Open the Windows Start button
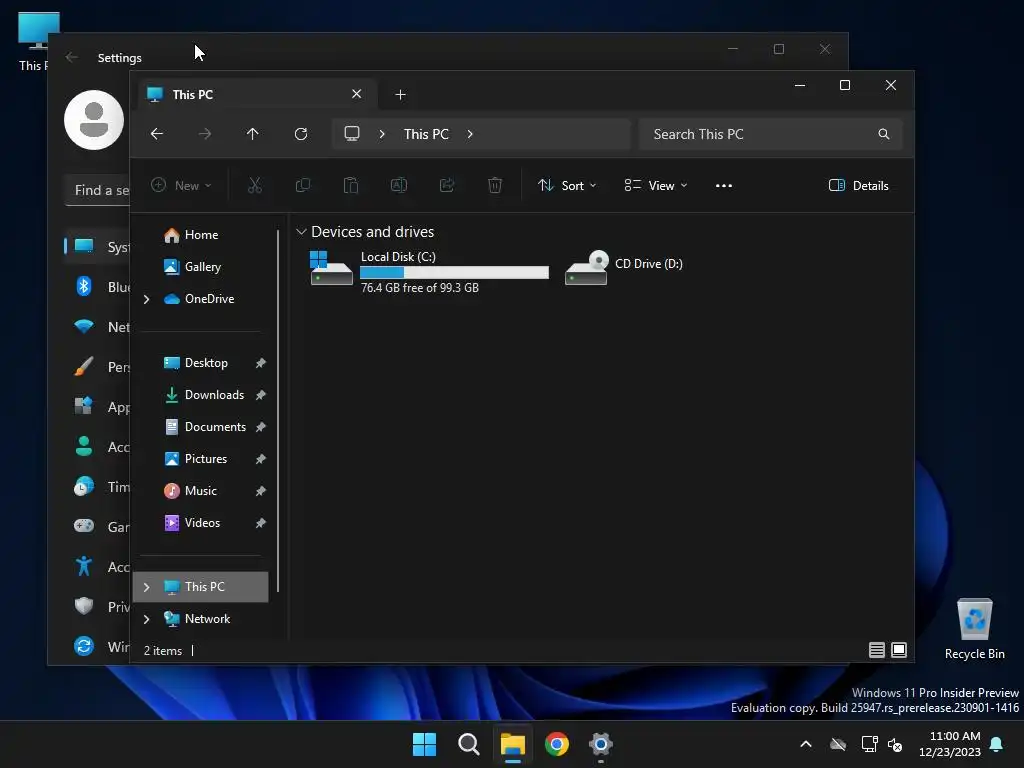1024x768 pixels. tap(424, 744)
